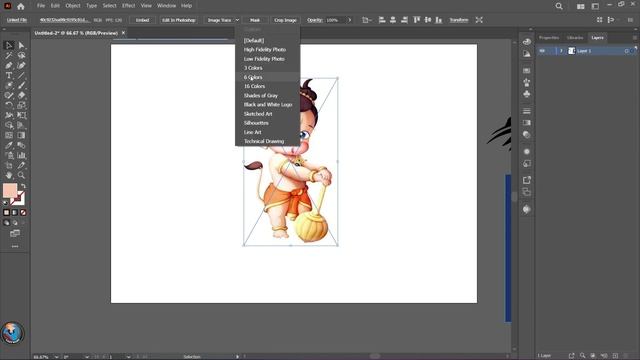
Task: Select the Lasso tool
Action: coord(21,55)
